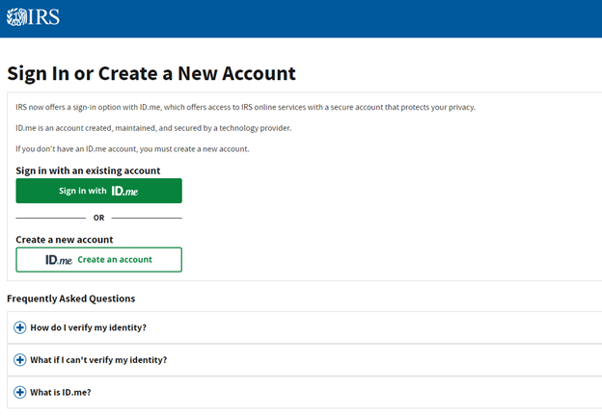Click 'Sign in with an existing account' label
This screenshot has width=602, height=416.
88,171
